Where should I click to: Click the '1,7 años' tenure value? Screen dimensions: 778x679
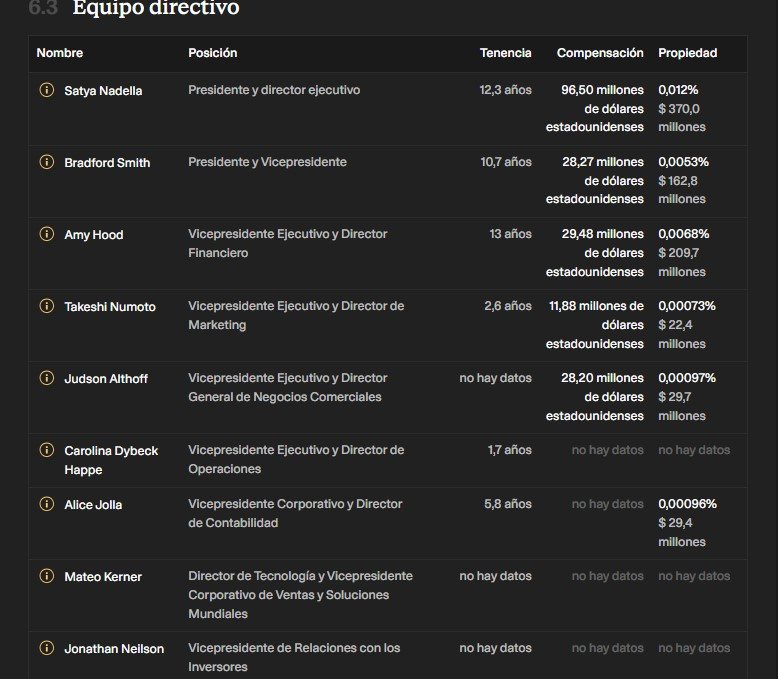coord(509,450)
